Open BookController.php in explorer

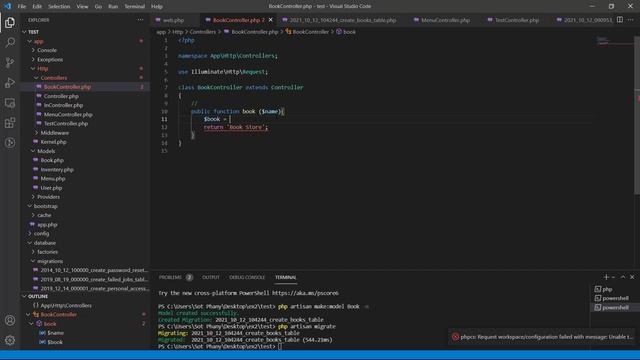pos(67,87)
